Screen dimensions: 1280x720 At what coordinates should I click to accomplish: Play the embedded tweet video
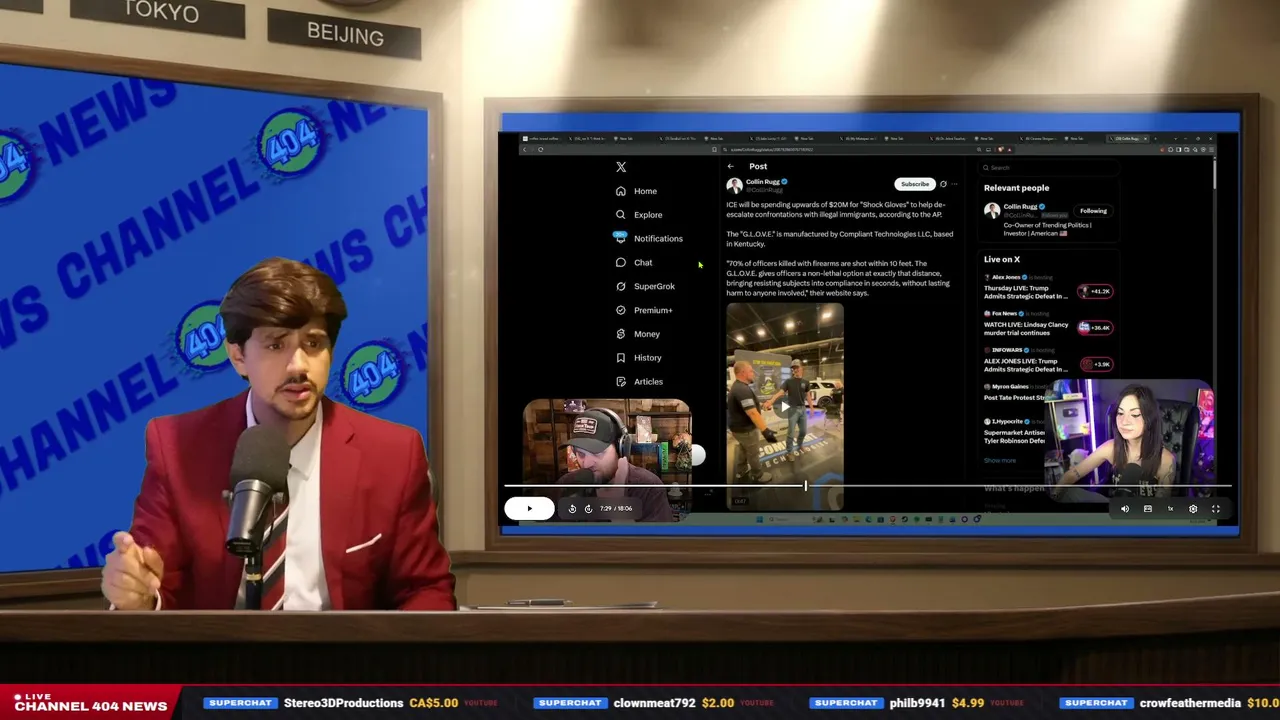coord(785,407)
